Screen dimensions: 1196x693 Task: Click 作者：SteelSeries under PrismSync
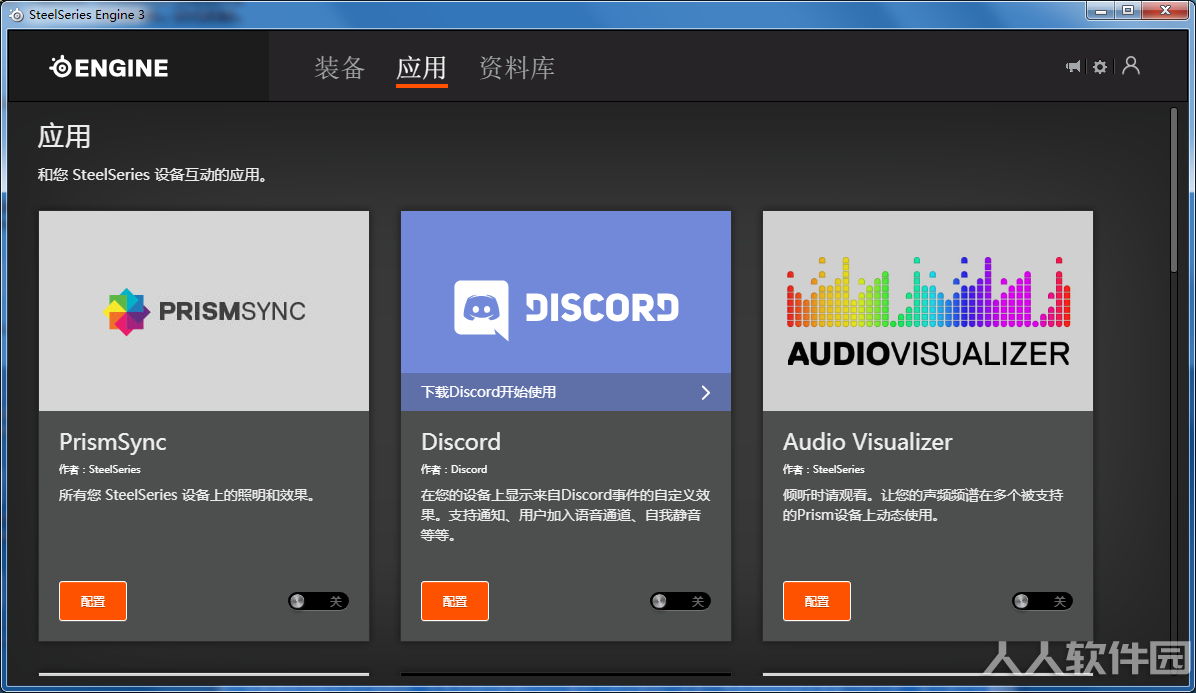coord(100,470)
